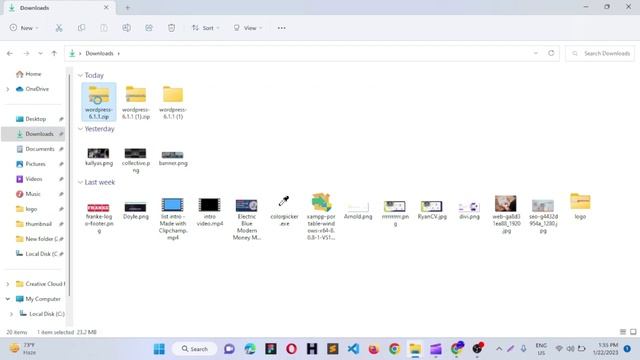This screenshot has height=360, width=640.
Task: Select the intro video.mp4 file
Action: [x=210, y=212]
